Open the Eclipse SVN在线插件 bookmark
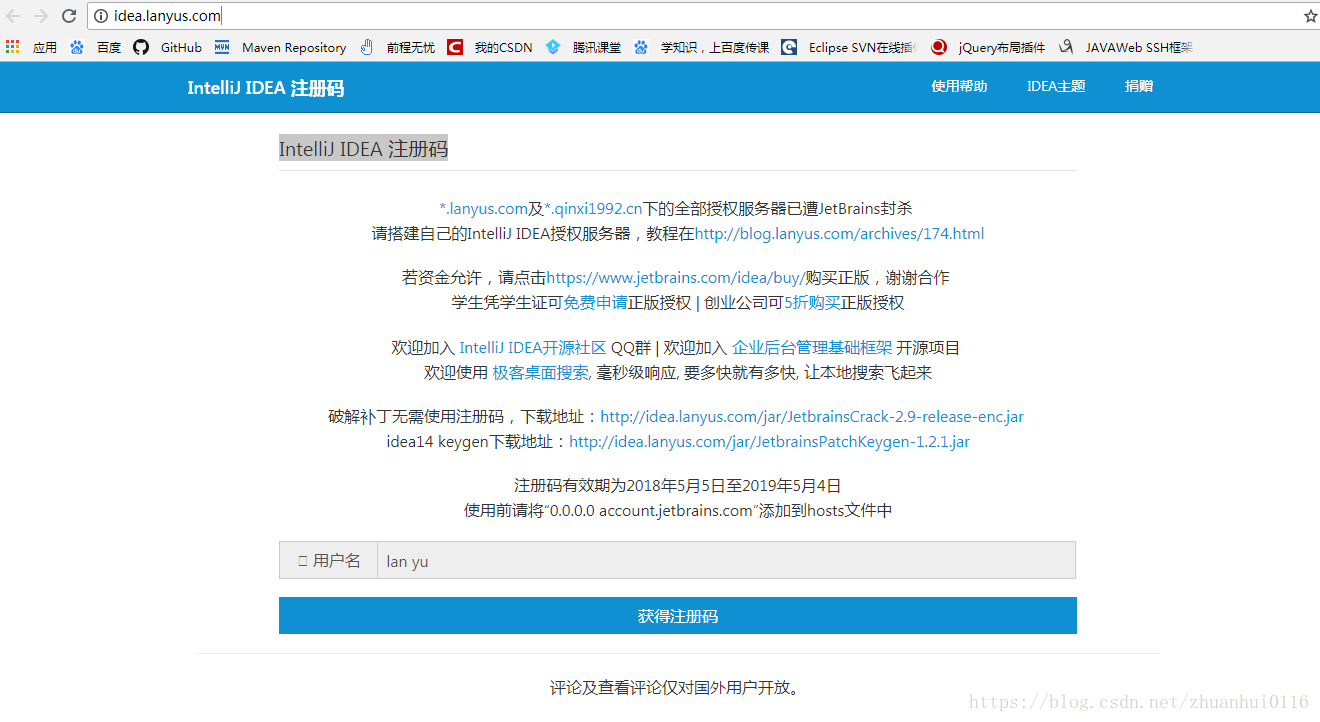Viewport: 1320px width, 722px height. (849, 47)
